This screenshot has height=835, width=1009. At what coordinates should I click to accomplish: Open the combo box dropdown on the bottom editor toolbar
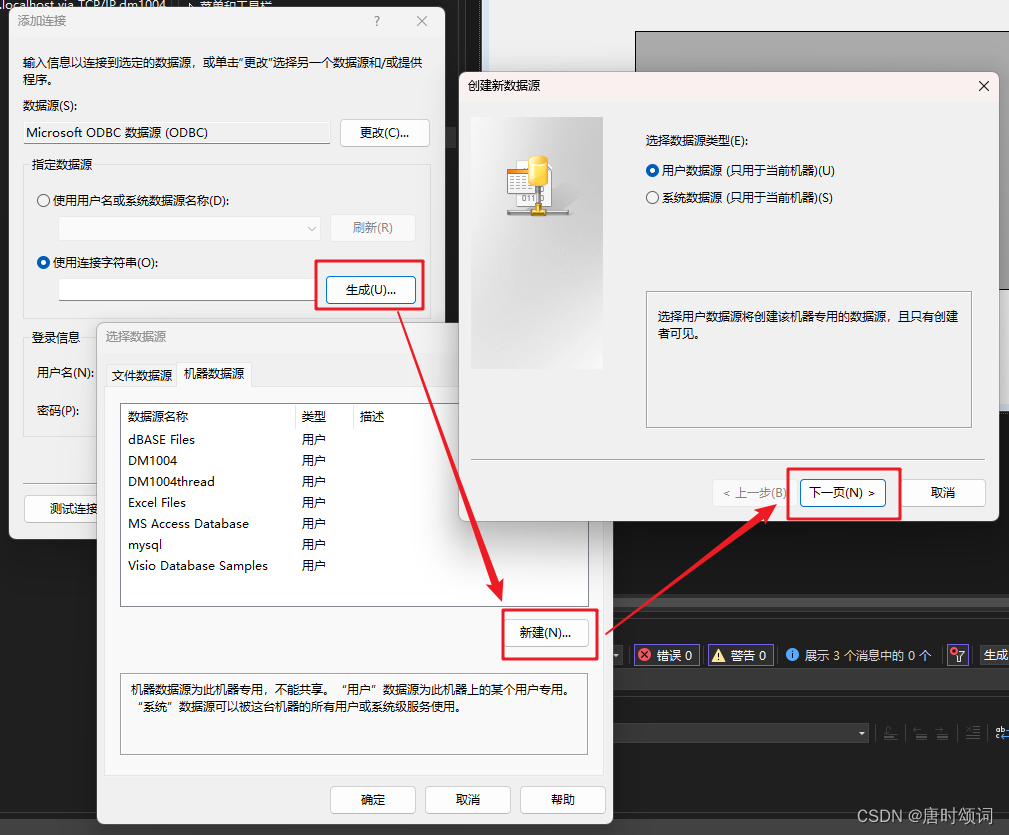863,732
